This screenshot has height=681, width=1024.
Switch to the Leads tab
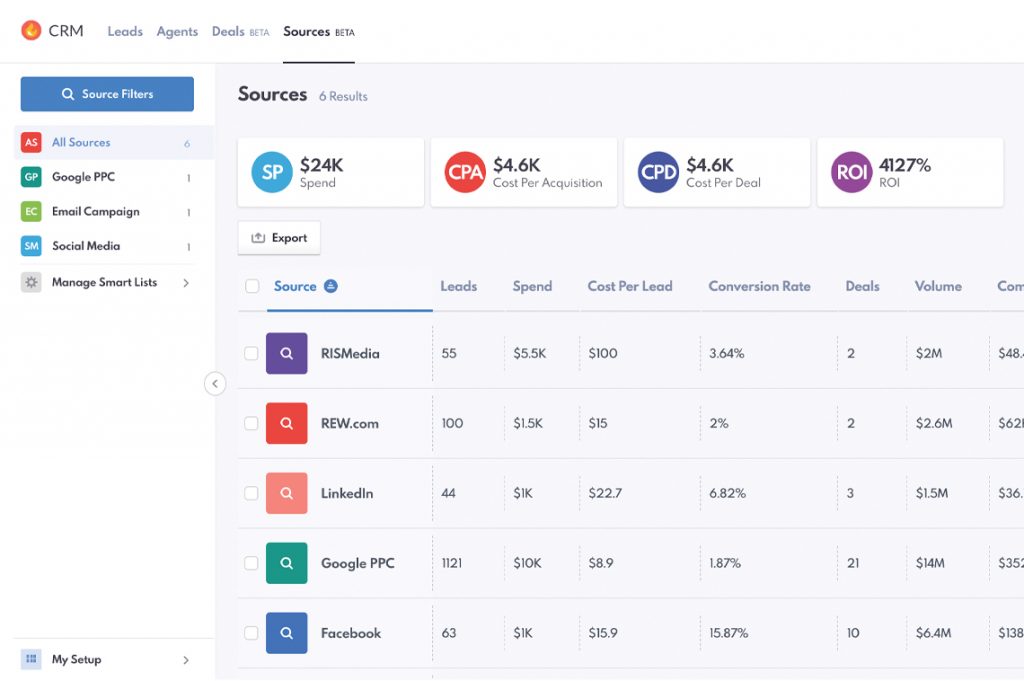pyautogui.click(x=125, y=32)
